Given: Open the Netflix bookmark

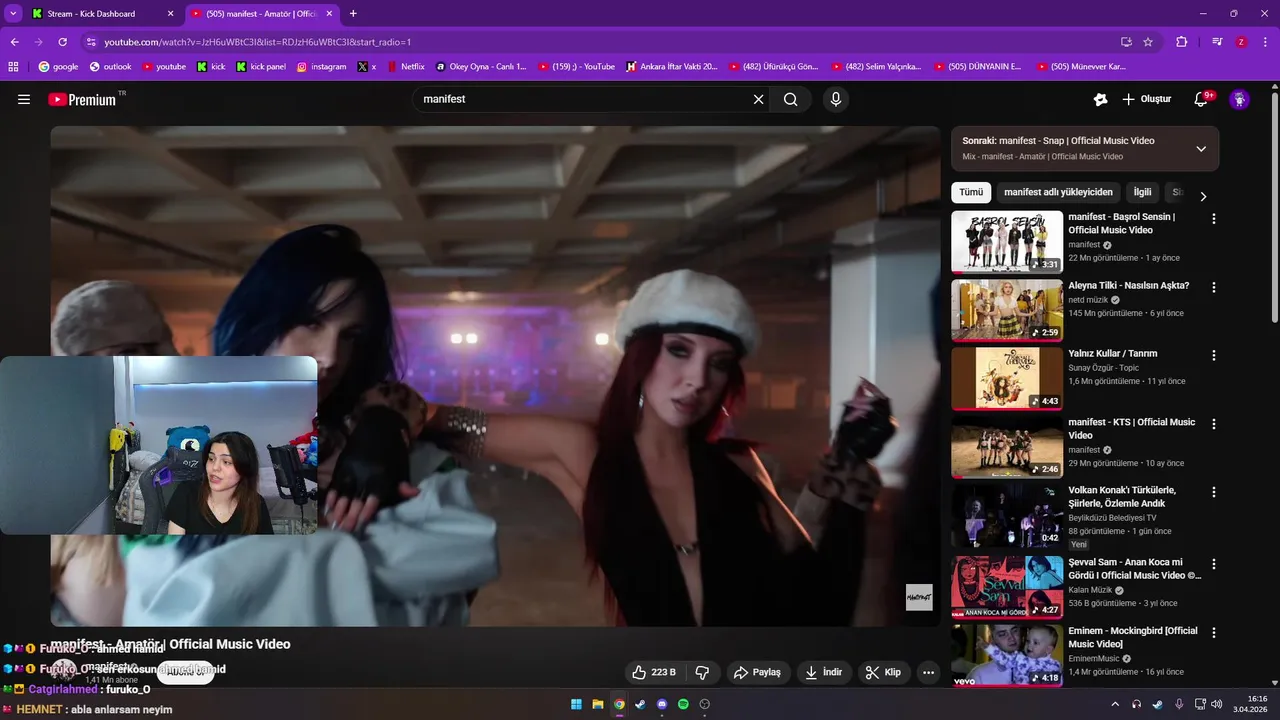Looking at the screenshot, I should point(405,67).
